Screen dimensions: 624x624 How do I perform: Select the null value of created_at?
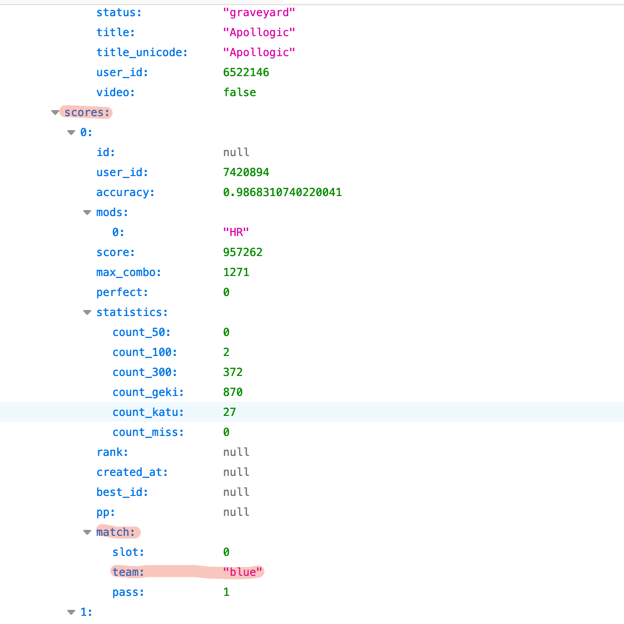click(x=236, y=472)
